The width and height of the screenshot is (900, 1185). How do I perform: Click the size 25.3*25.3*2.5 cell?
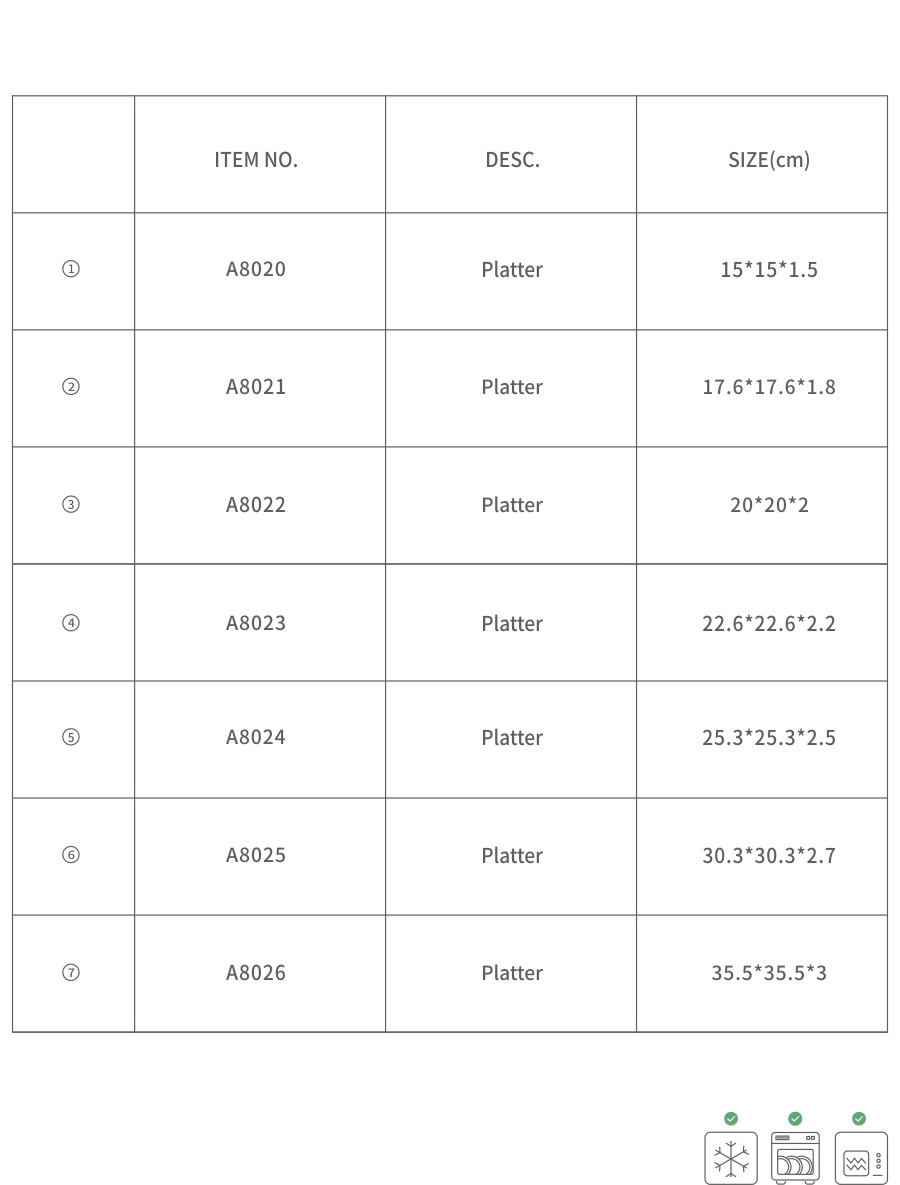coord(769,738)
